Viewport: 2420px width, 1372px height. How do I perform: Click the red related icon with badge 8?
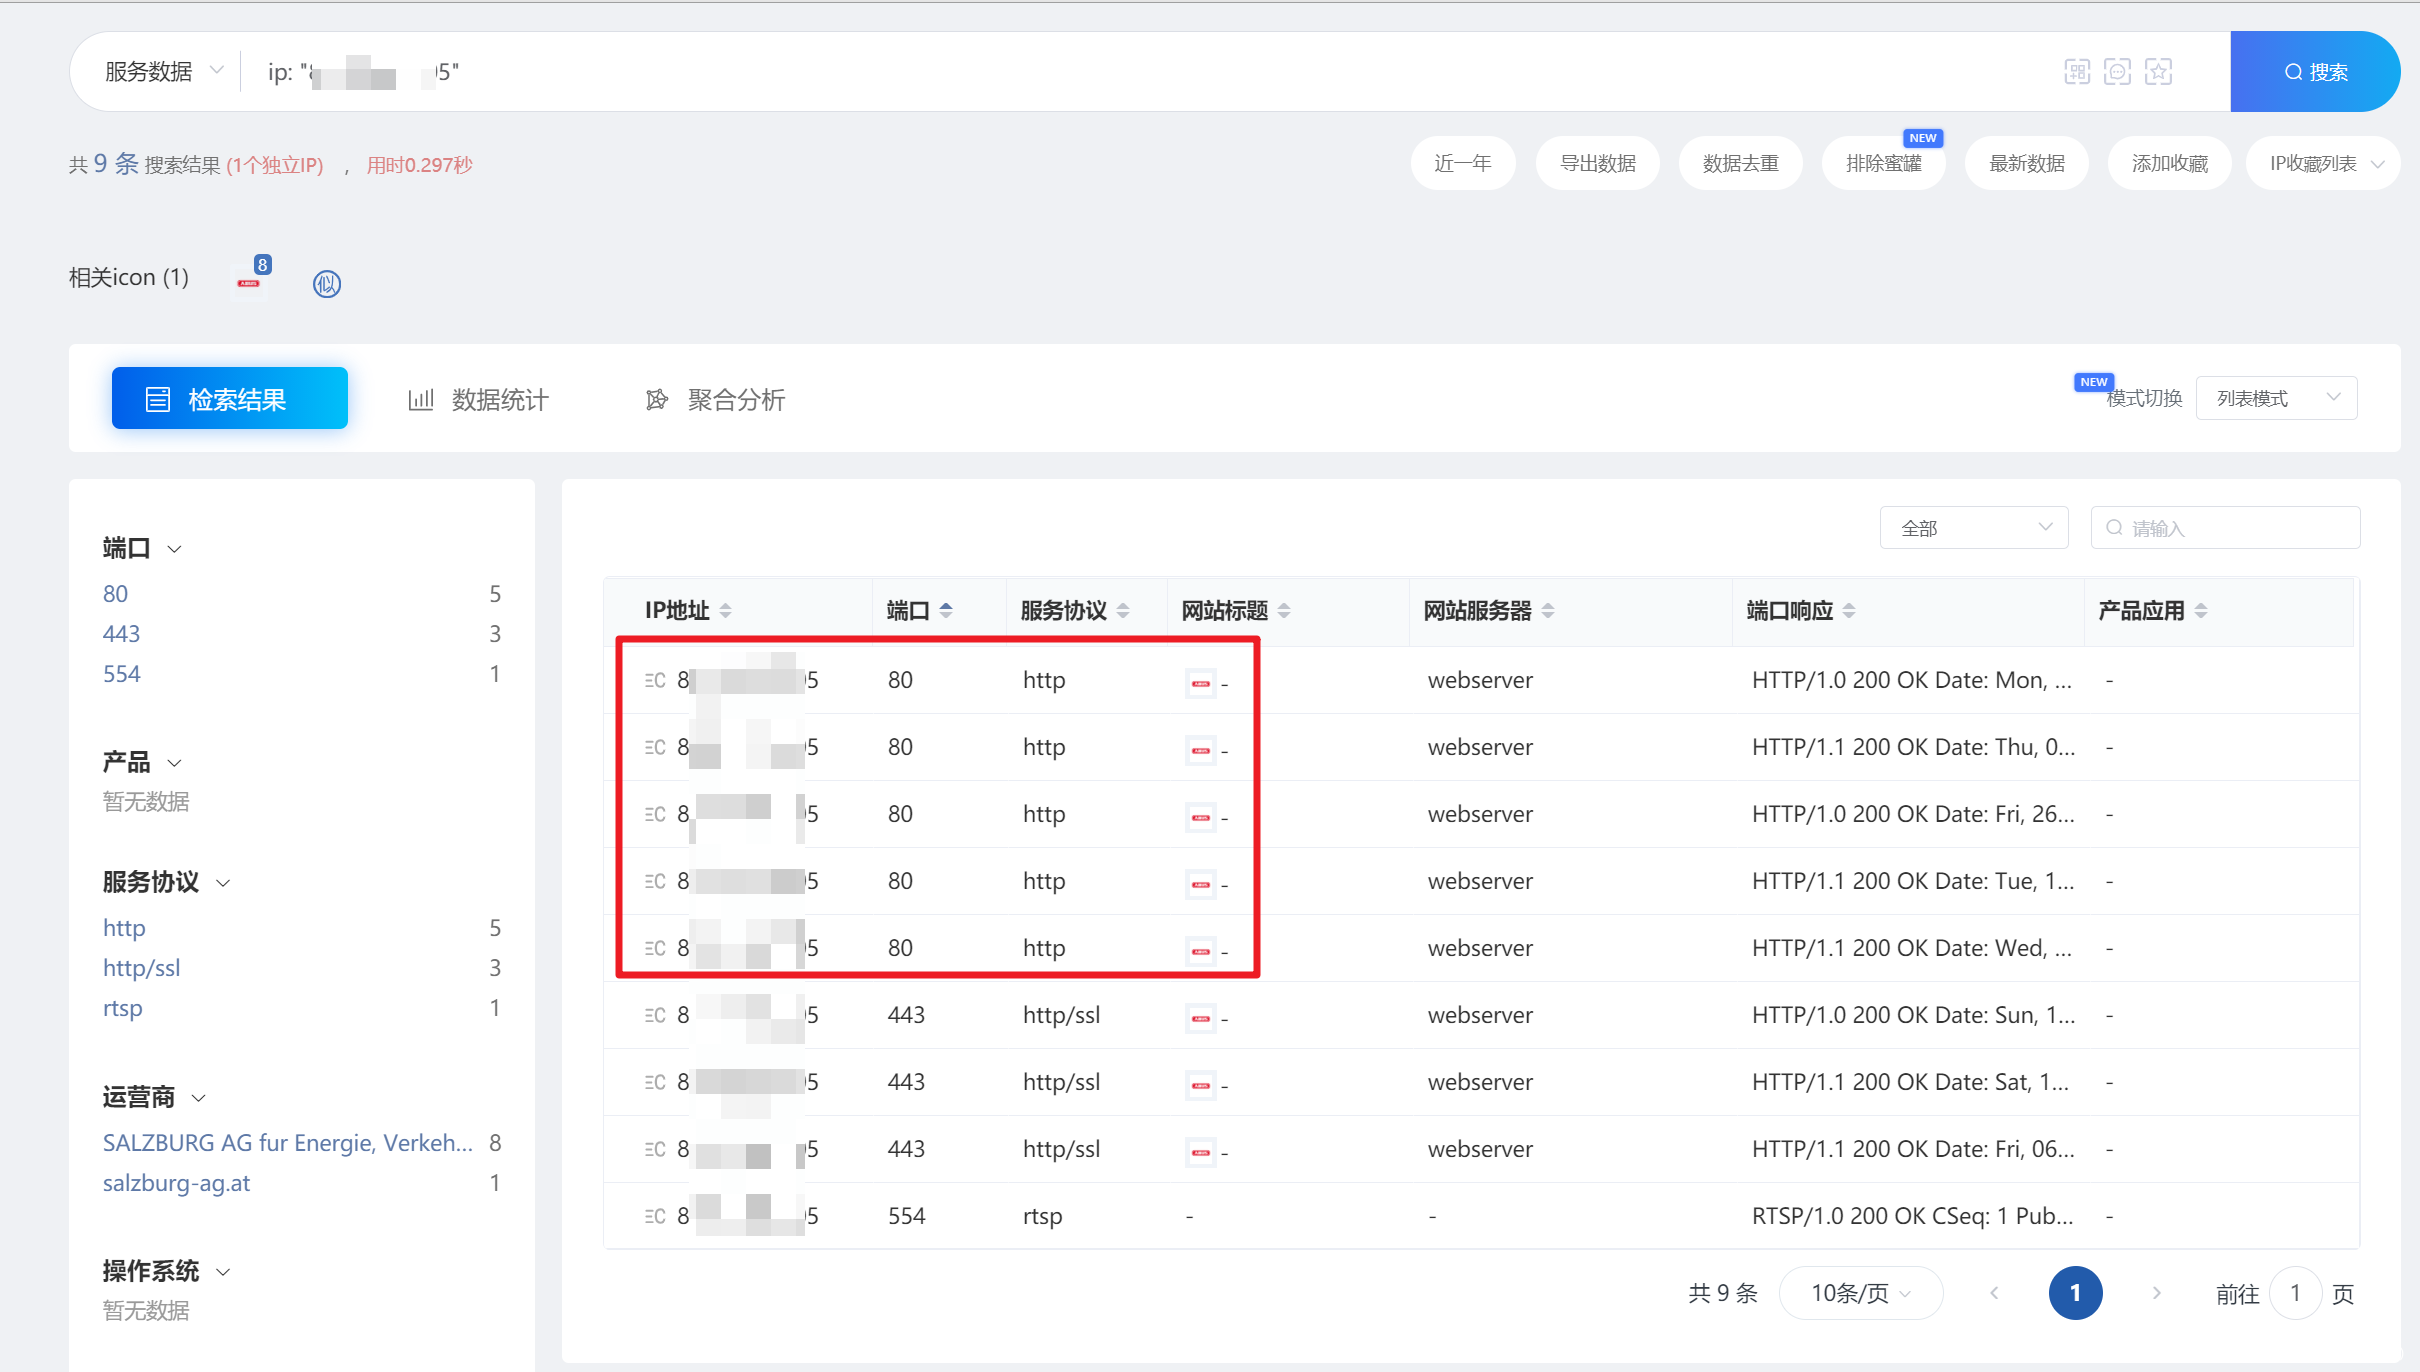click(249, 282)
